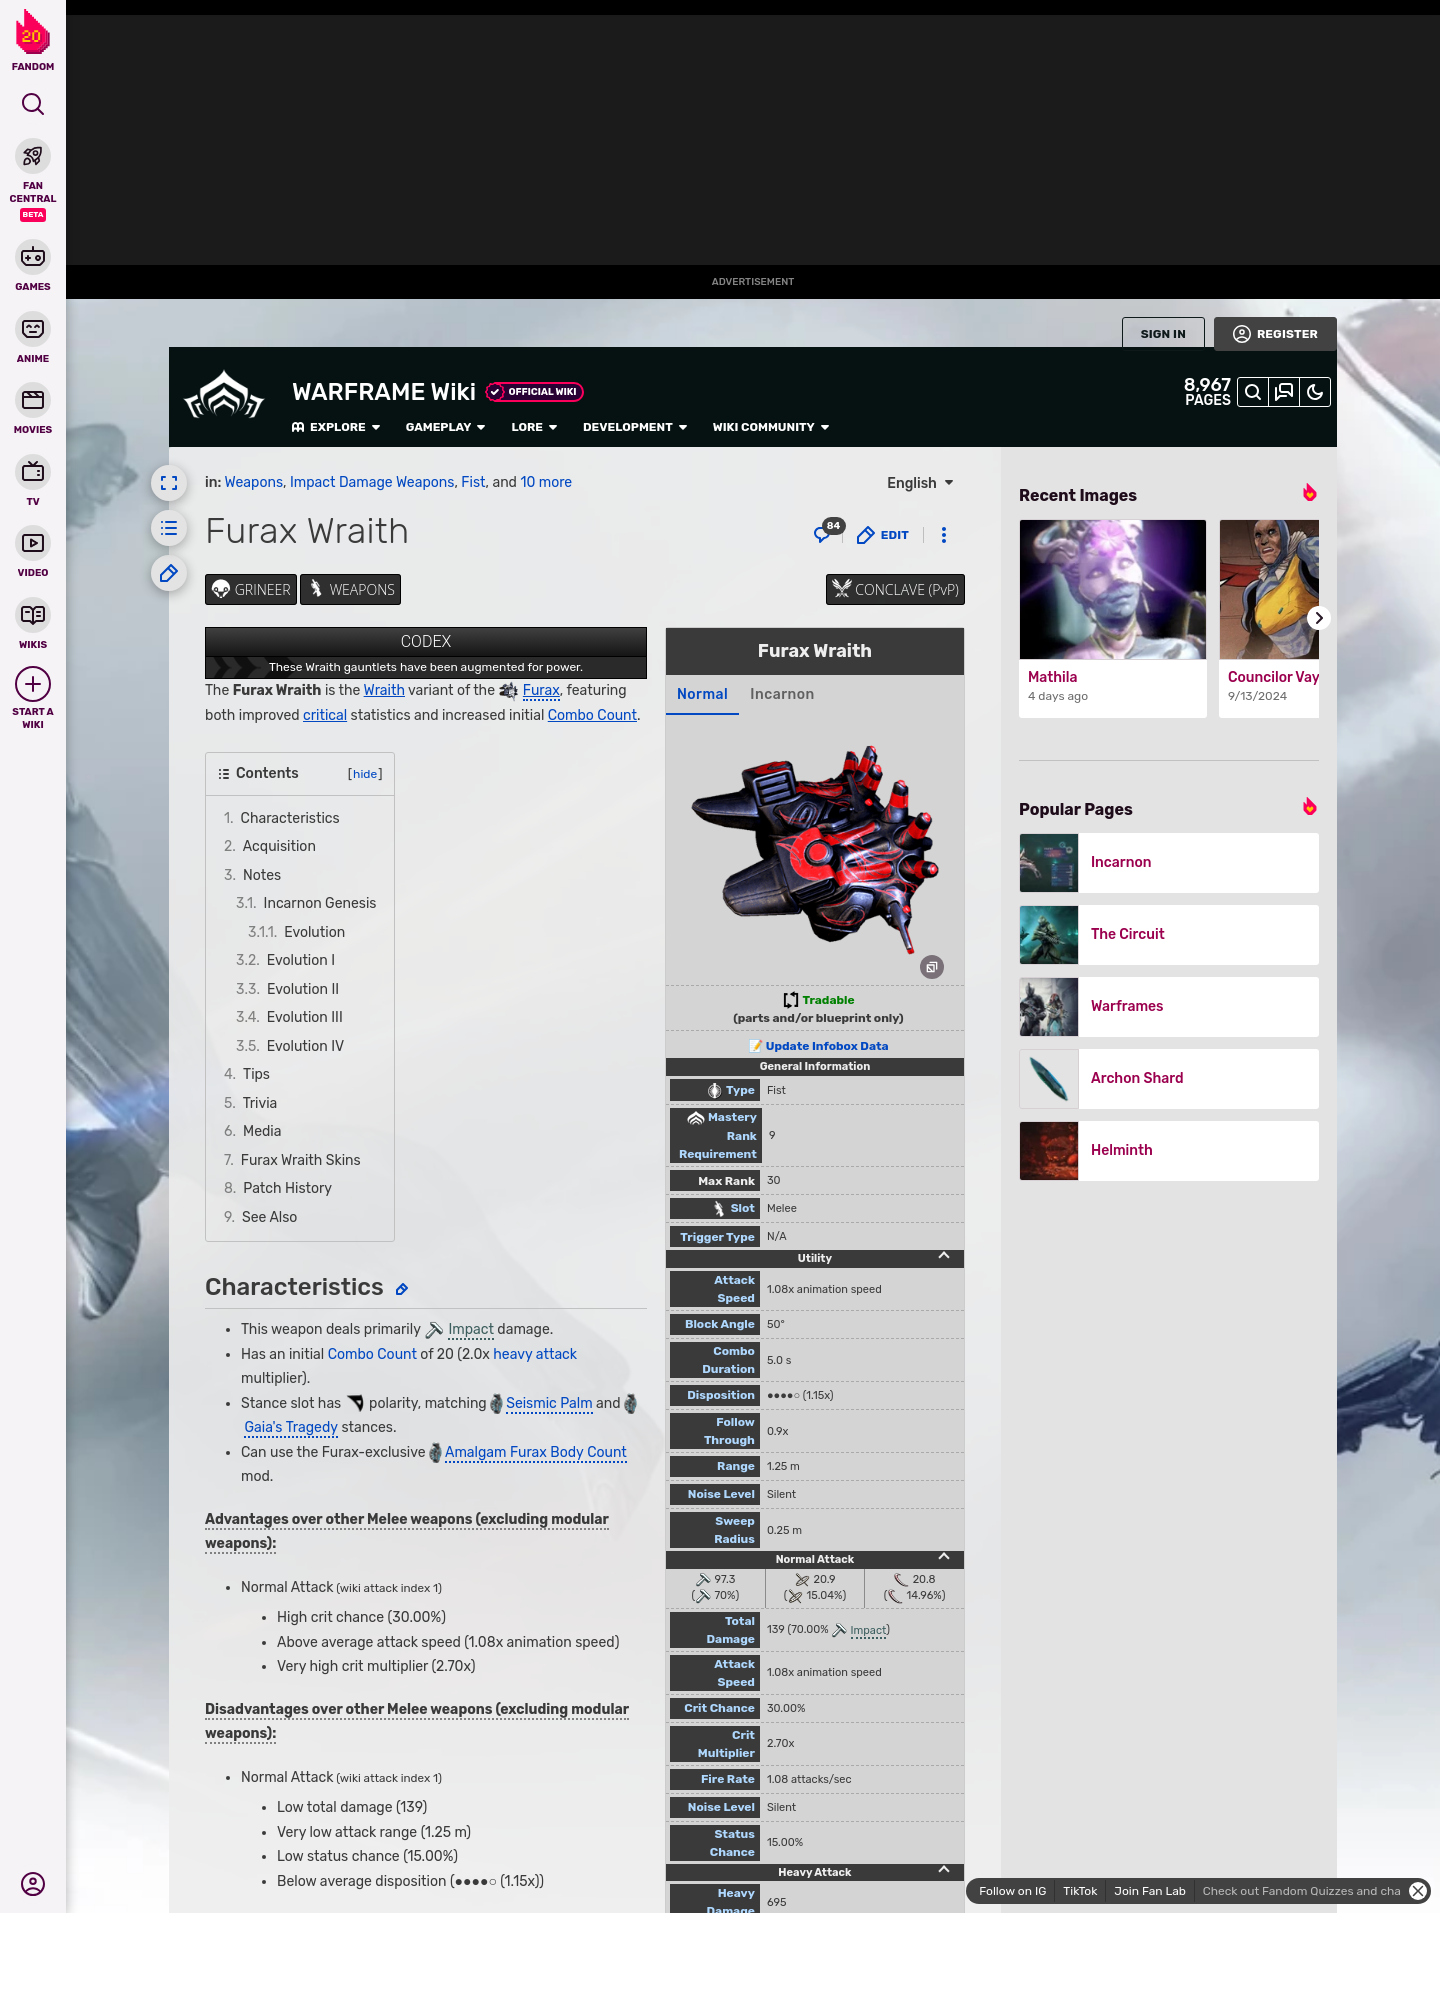Open the '10 more' categories link

(546, 482)
